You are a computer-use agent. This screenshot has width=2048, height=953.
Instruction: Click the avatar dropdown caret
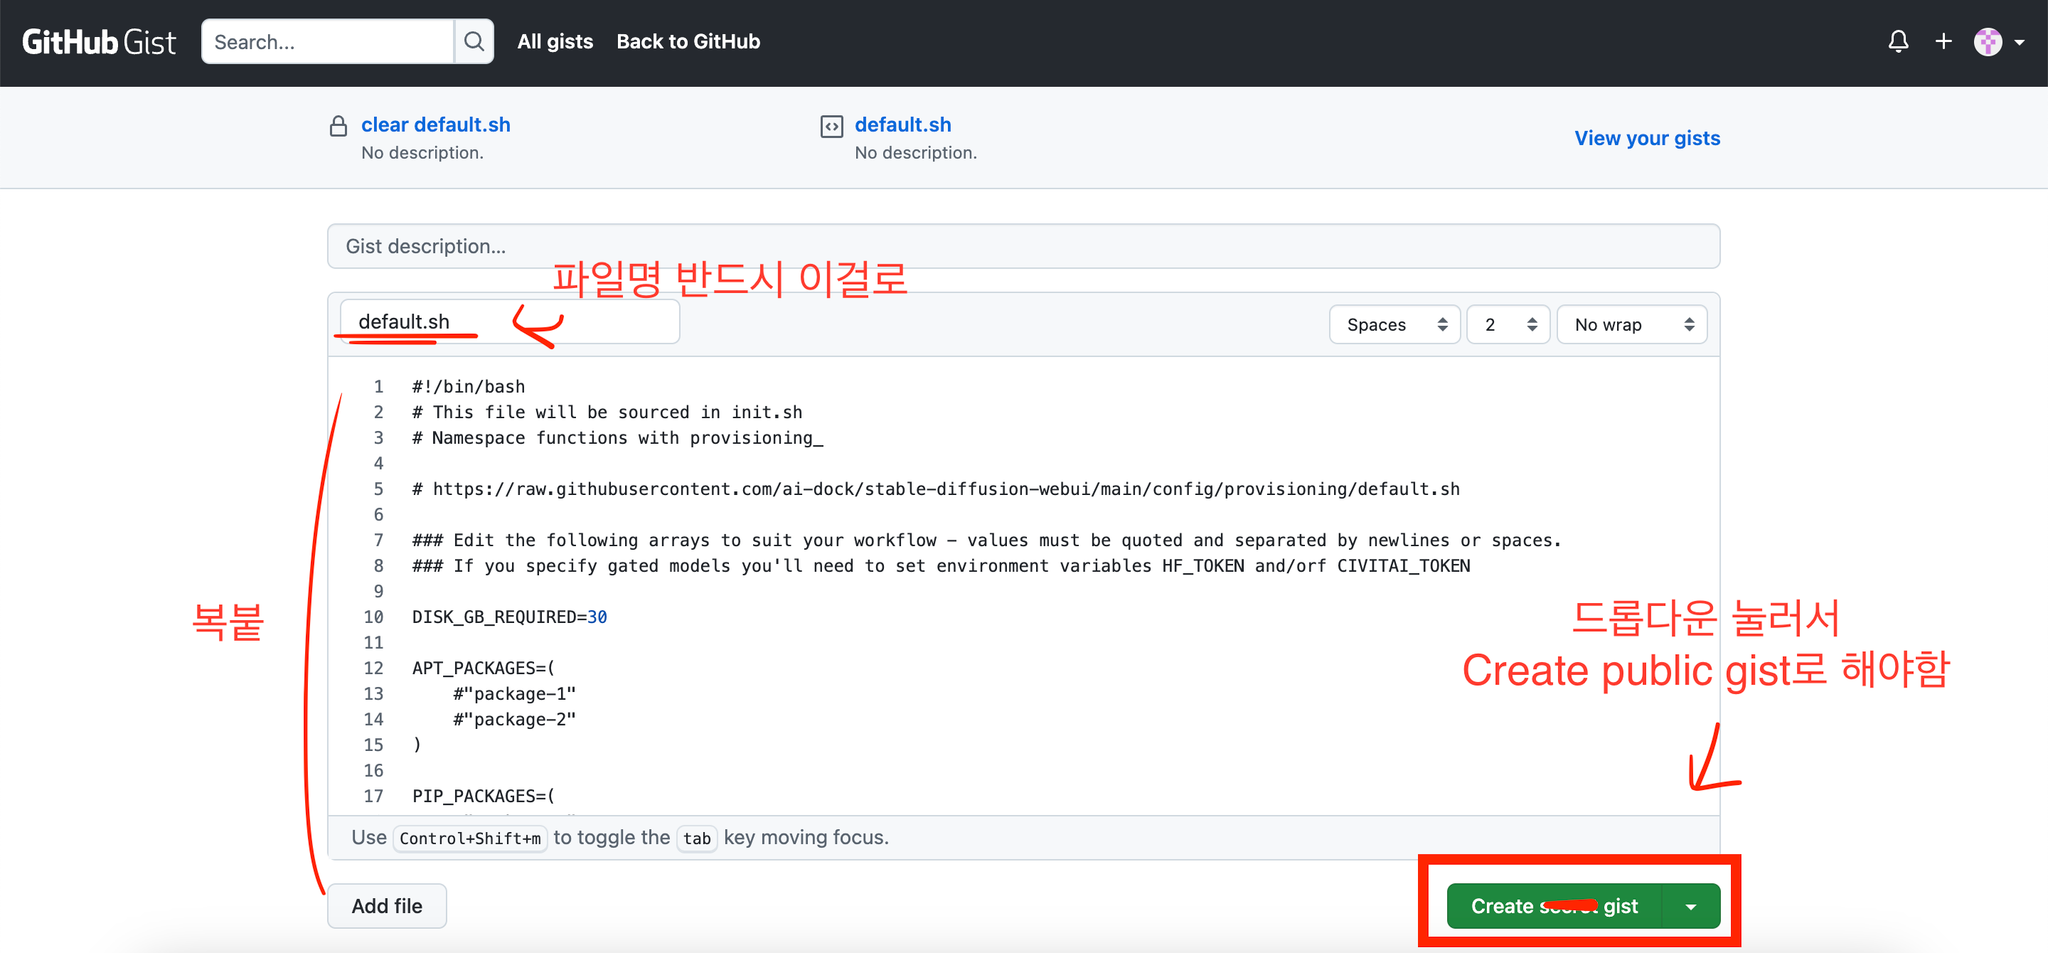(x=2020, y=43)
